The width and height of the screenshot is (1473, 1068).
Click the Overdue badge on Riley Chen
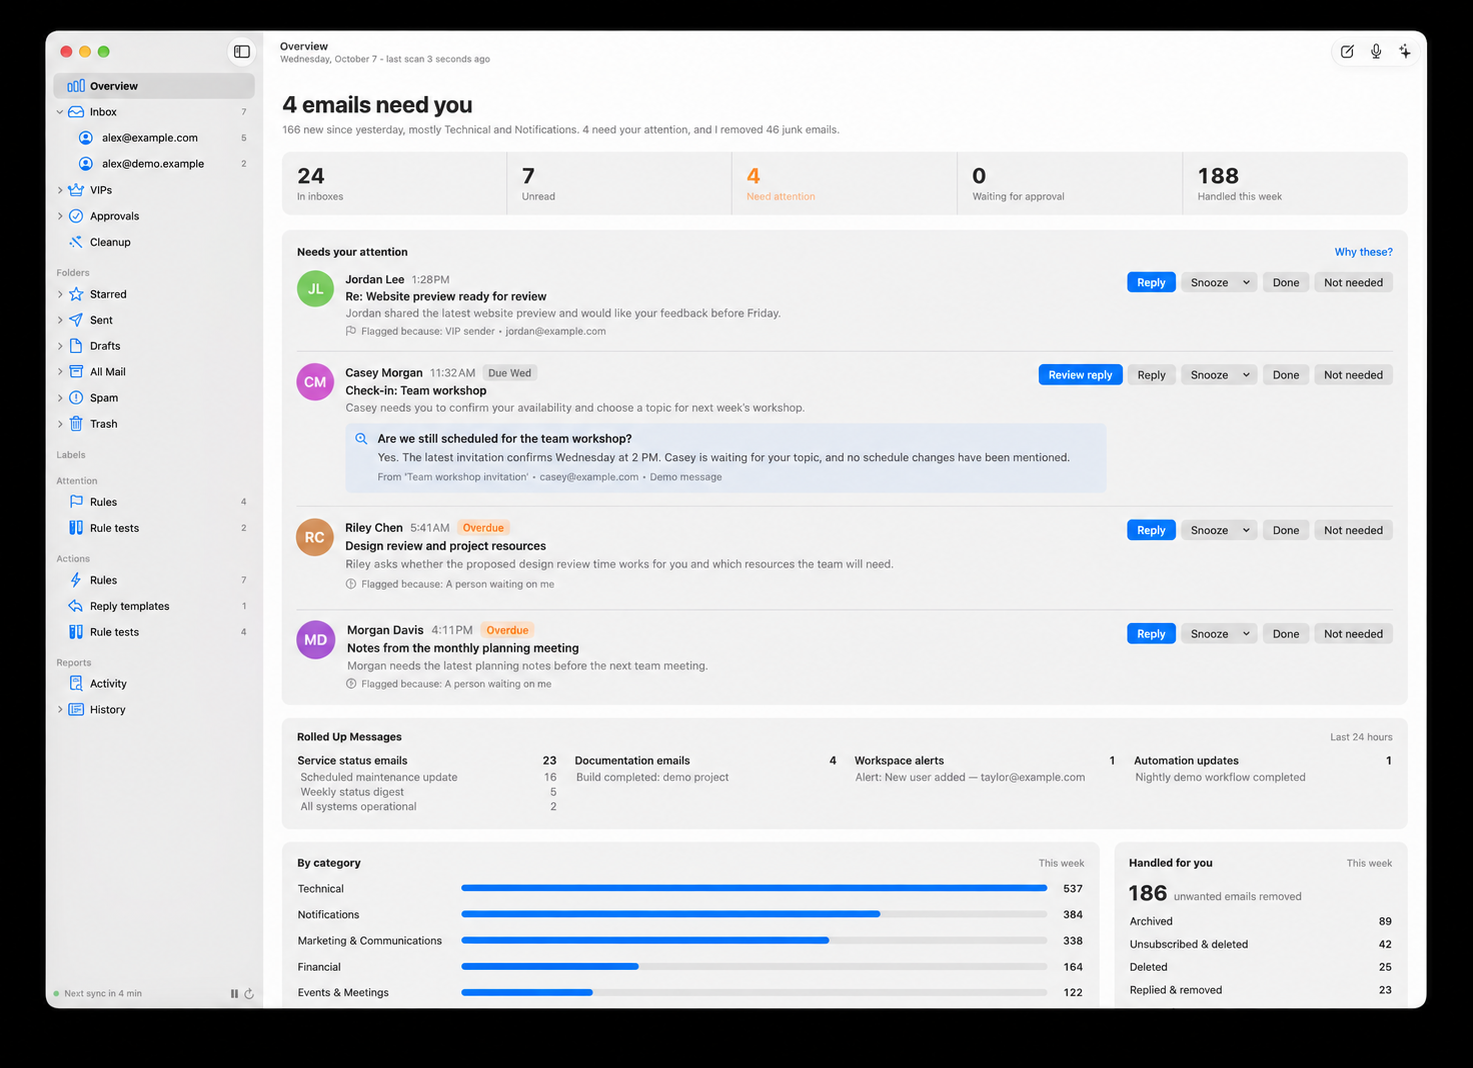483,528
